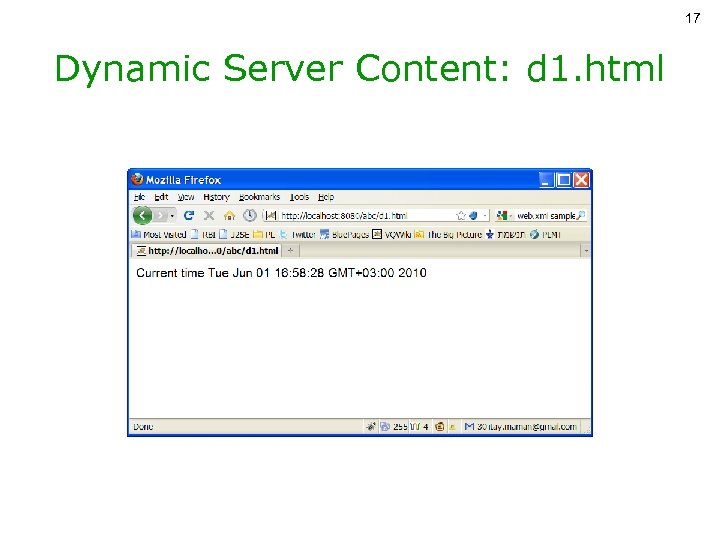Open the Help menu
Screen dimensions: 720x540
point(326,197)
